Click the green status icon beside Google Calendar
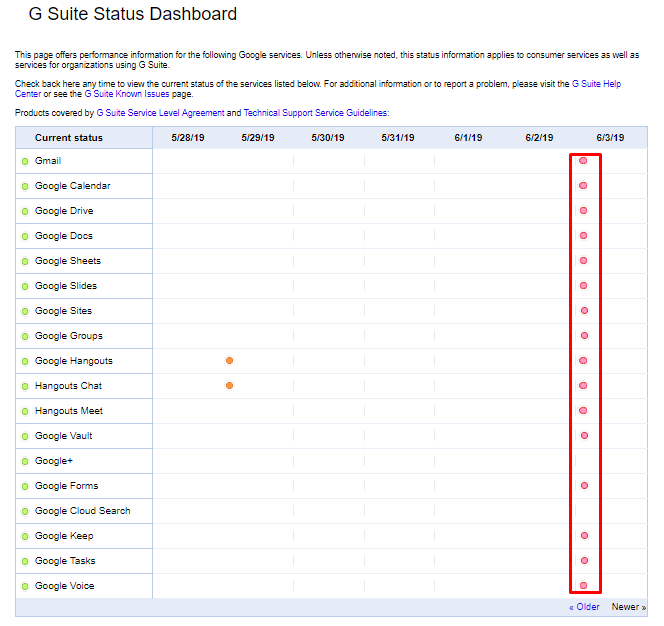Screen dimensions: 664x626 [25, 186]
